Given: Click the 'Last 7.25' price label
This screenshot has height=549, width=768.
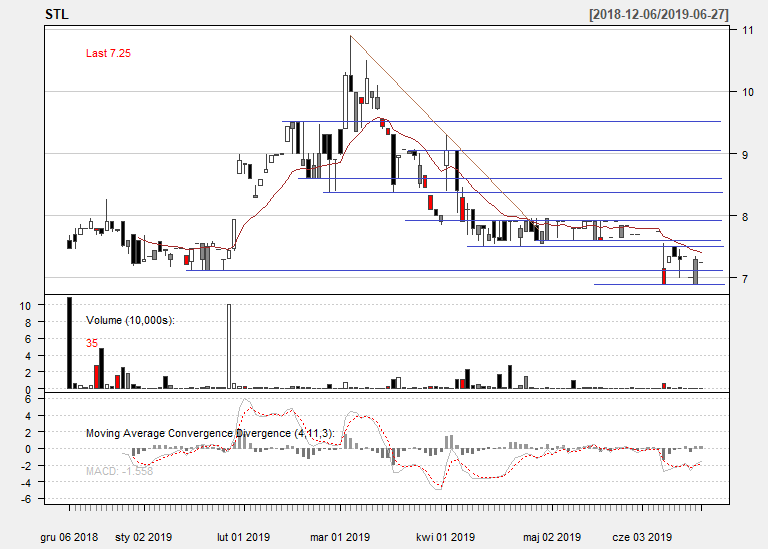Looking at the screenshot, I should click(108, 53).
